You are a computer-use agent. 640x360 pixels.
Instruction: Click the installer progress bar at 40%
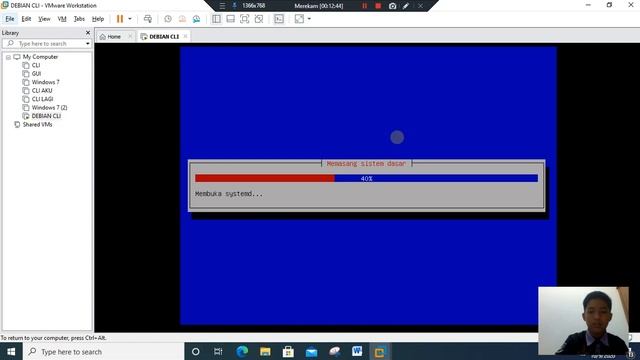coord(366,178)
